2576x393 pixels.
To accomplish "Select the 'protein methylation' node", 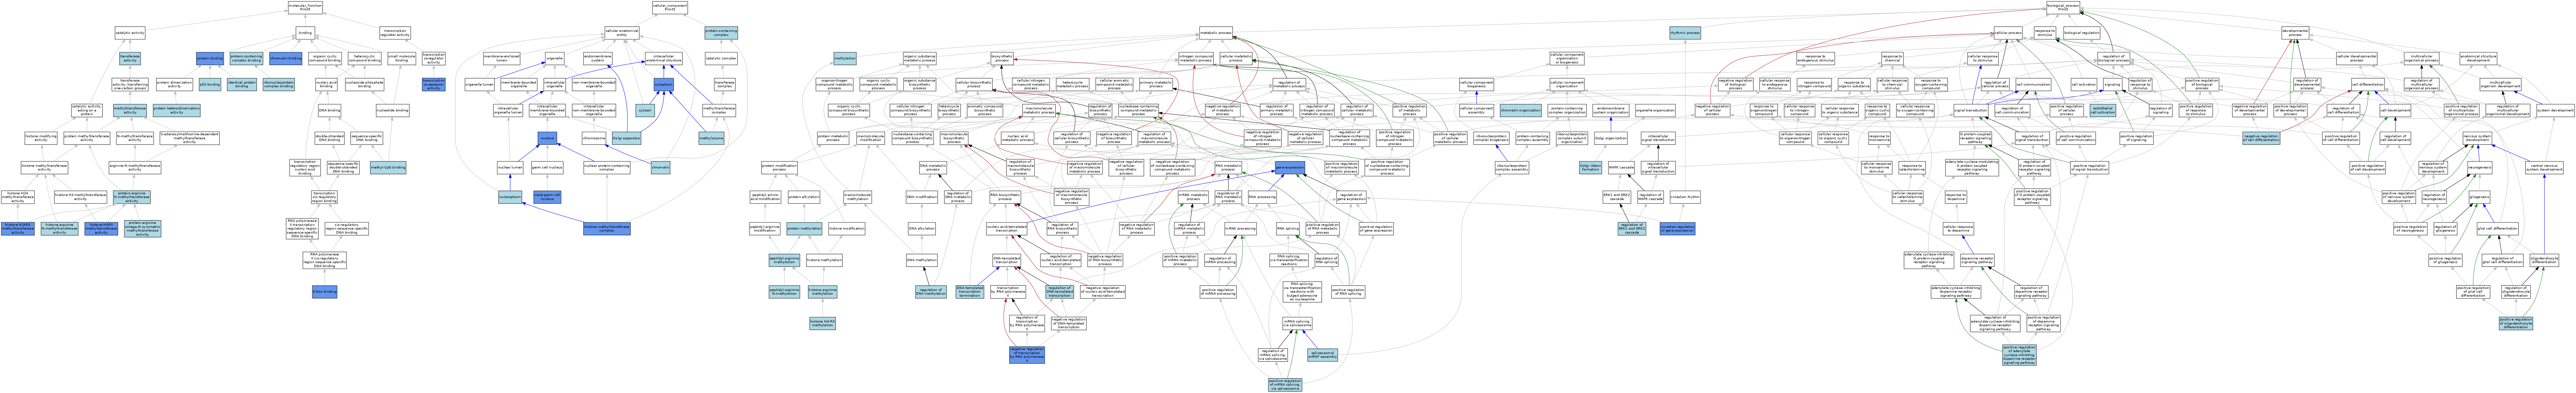I will pos(804,228).
